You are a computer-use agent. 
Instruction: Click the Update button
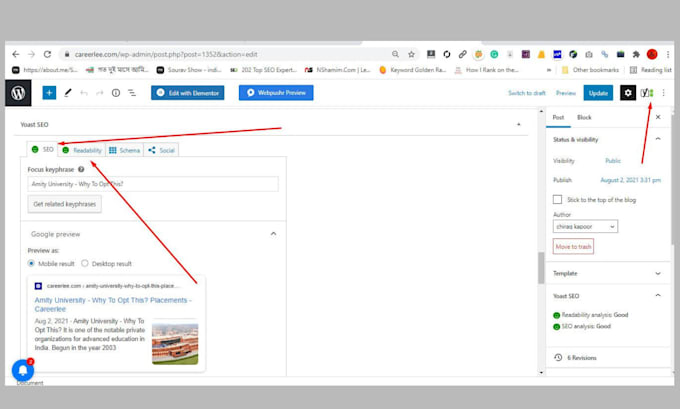[598, 93]
